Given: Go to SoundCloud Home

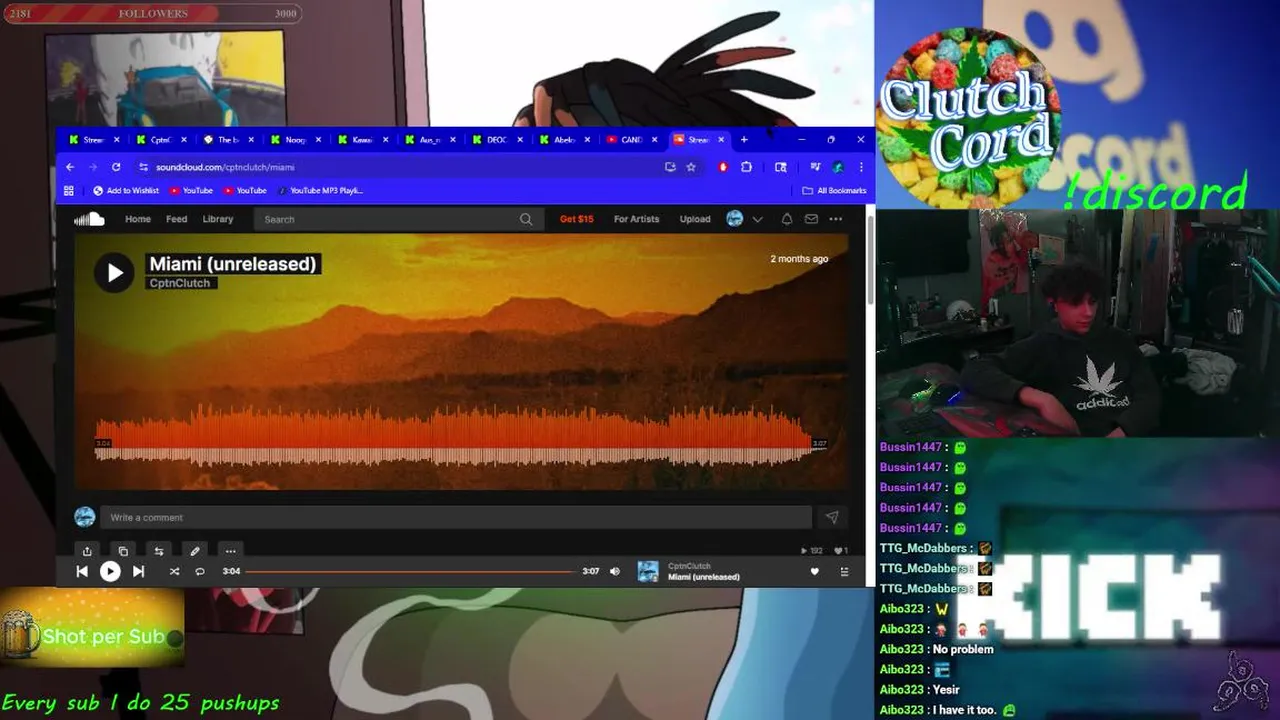Looking at the screenshot, I should tap(138, 219).
